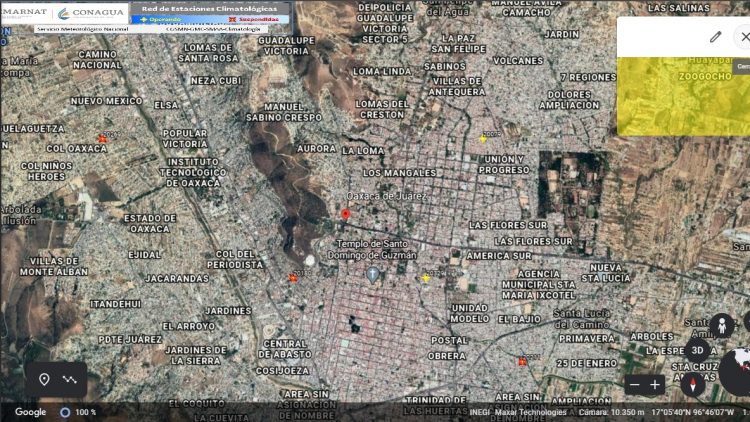Select the red station marker near Col del Periodista
The height and width of the screenshot is (422, 750).
coord(293,278)
